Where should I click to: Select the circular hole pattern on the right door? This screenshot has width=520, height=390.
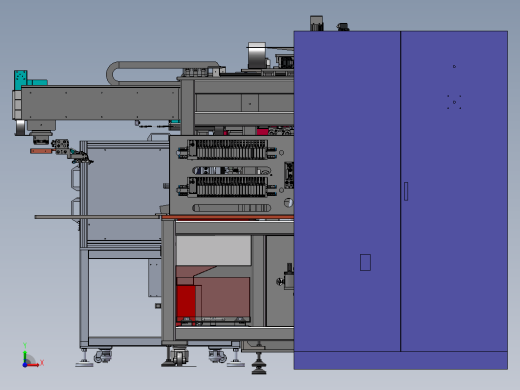point(454,102)
